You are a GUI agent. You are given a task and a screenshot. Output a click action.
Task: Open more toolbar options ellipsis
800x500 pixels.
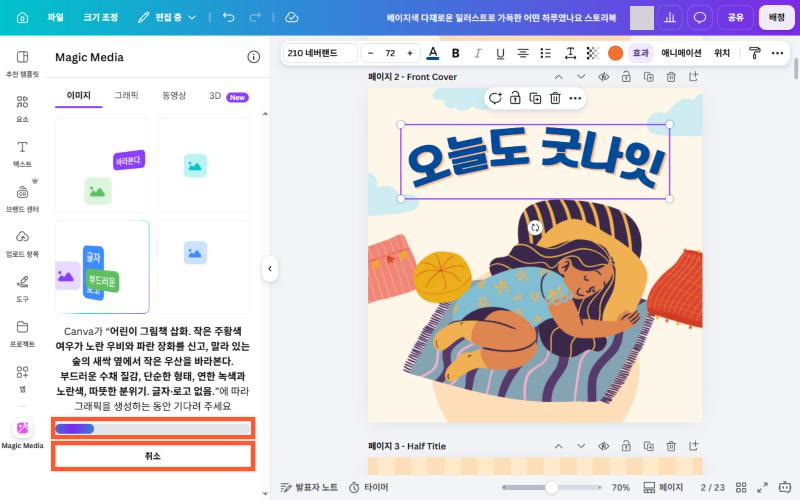777,53
